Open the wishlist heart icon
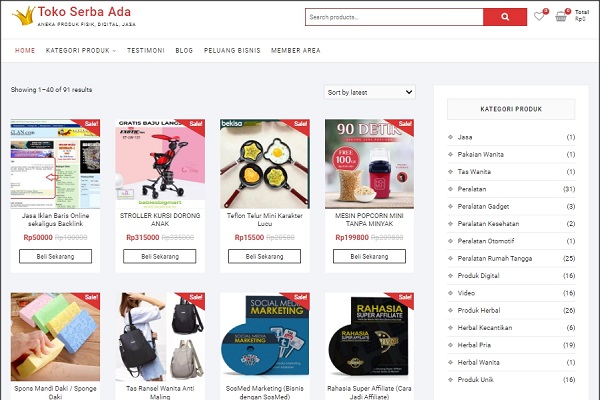The image size is (600, 400). [539, 16]
